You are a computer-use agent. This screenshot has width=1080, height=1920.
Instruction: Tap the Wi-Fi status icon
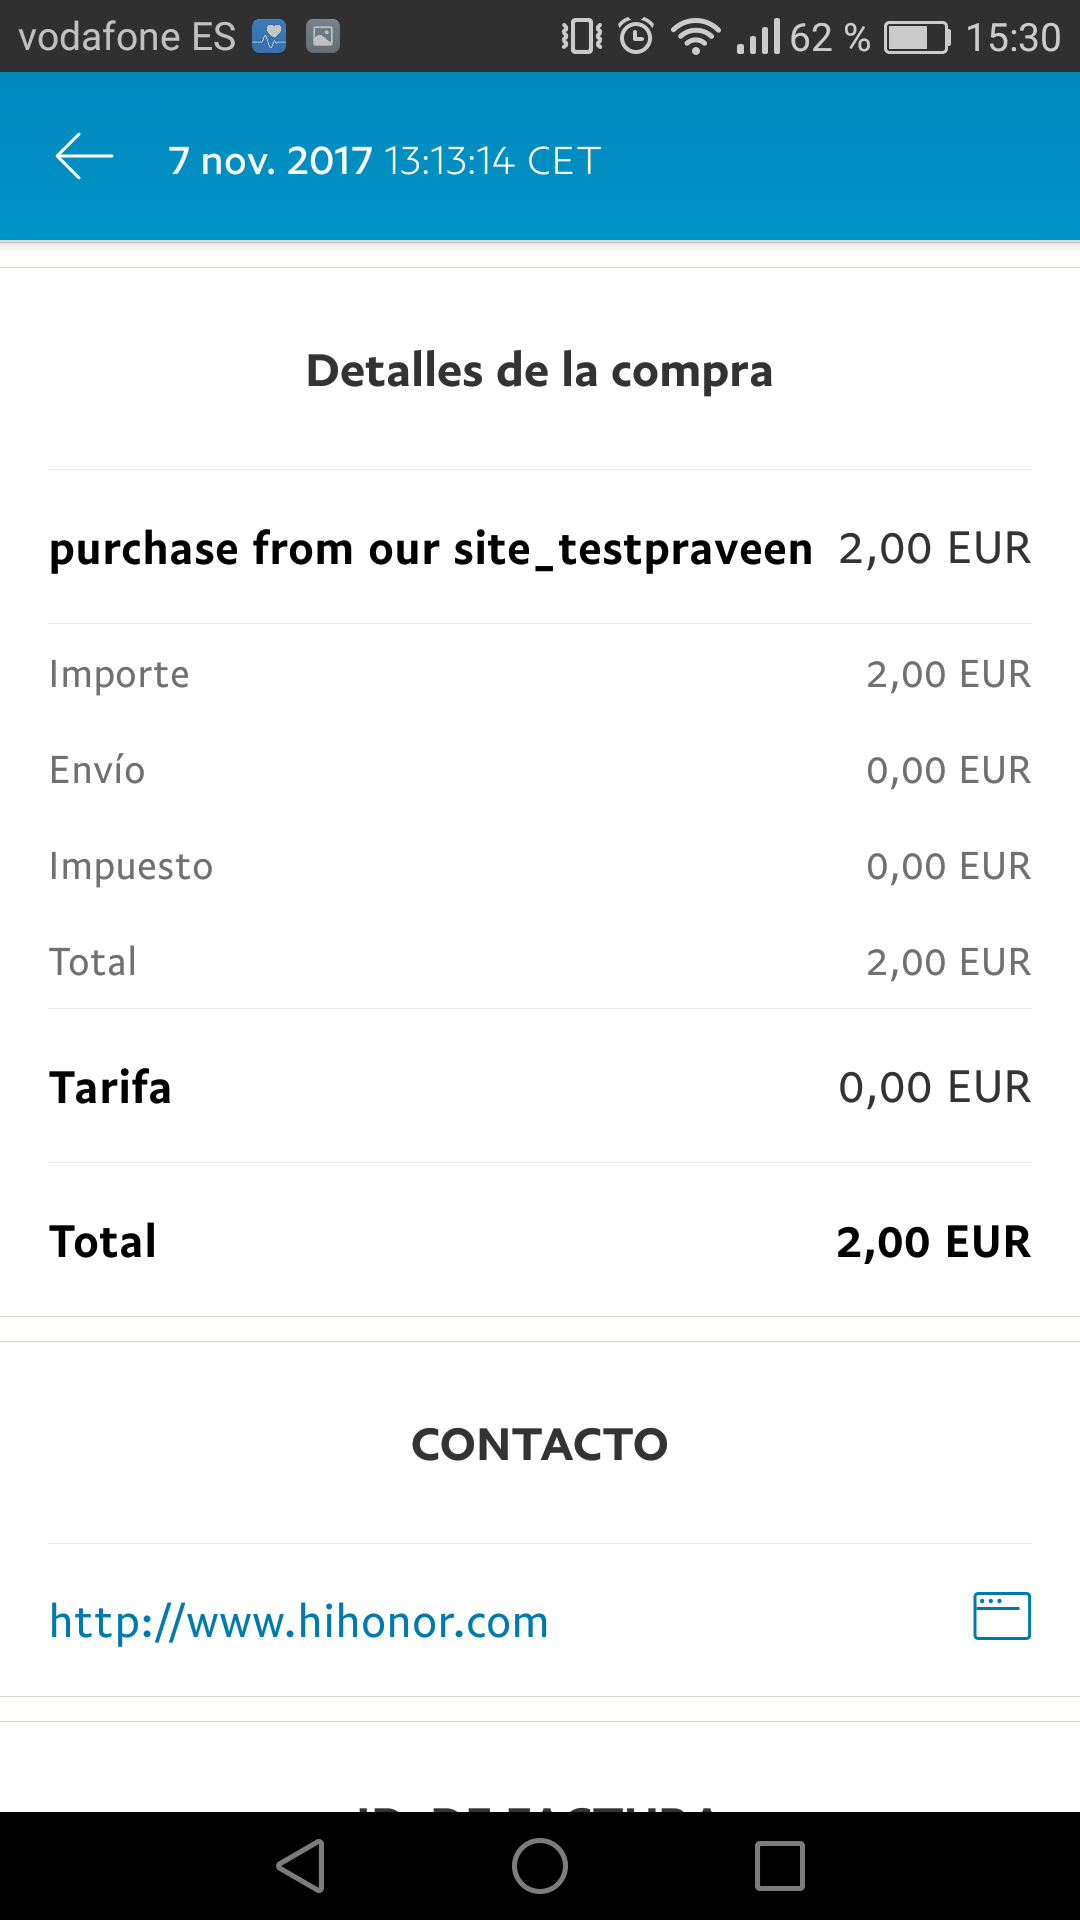click(695, 37)
